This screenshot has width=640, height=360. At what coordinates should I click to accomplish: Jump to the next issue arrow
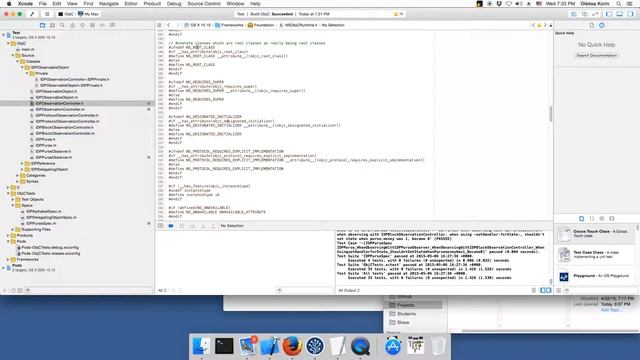(544, 25)
